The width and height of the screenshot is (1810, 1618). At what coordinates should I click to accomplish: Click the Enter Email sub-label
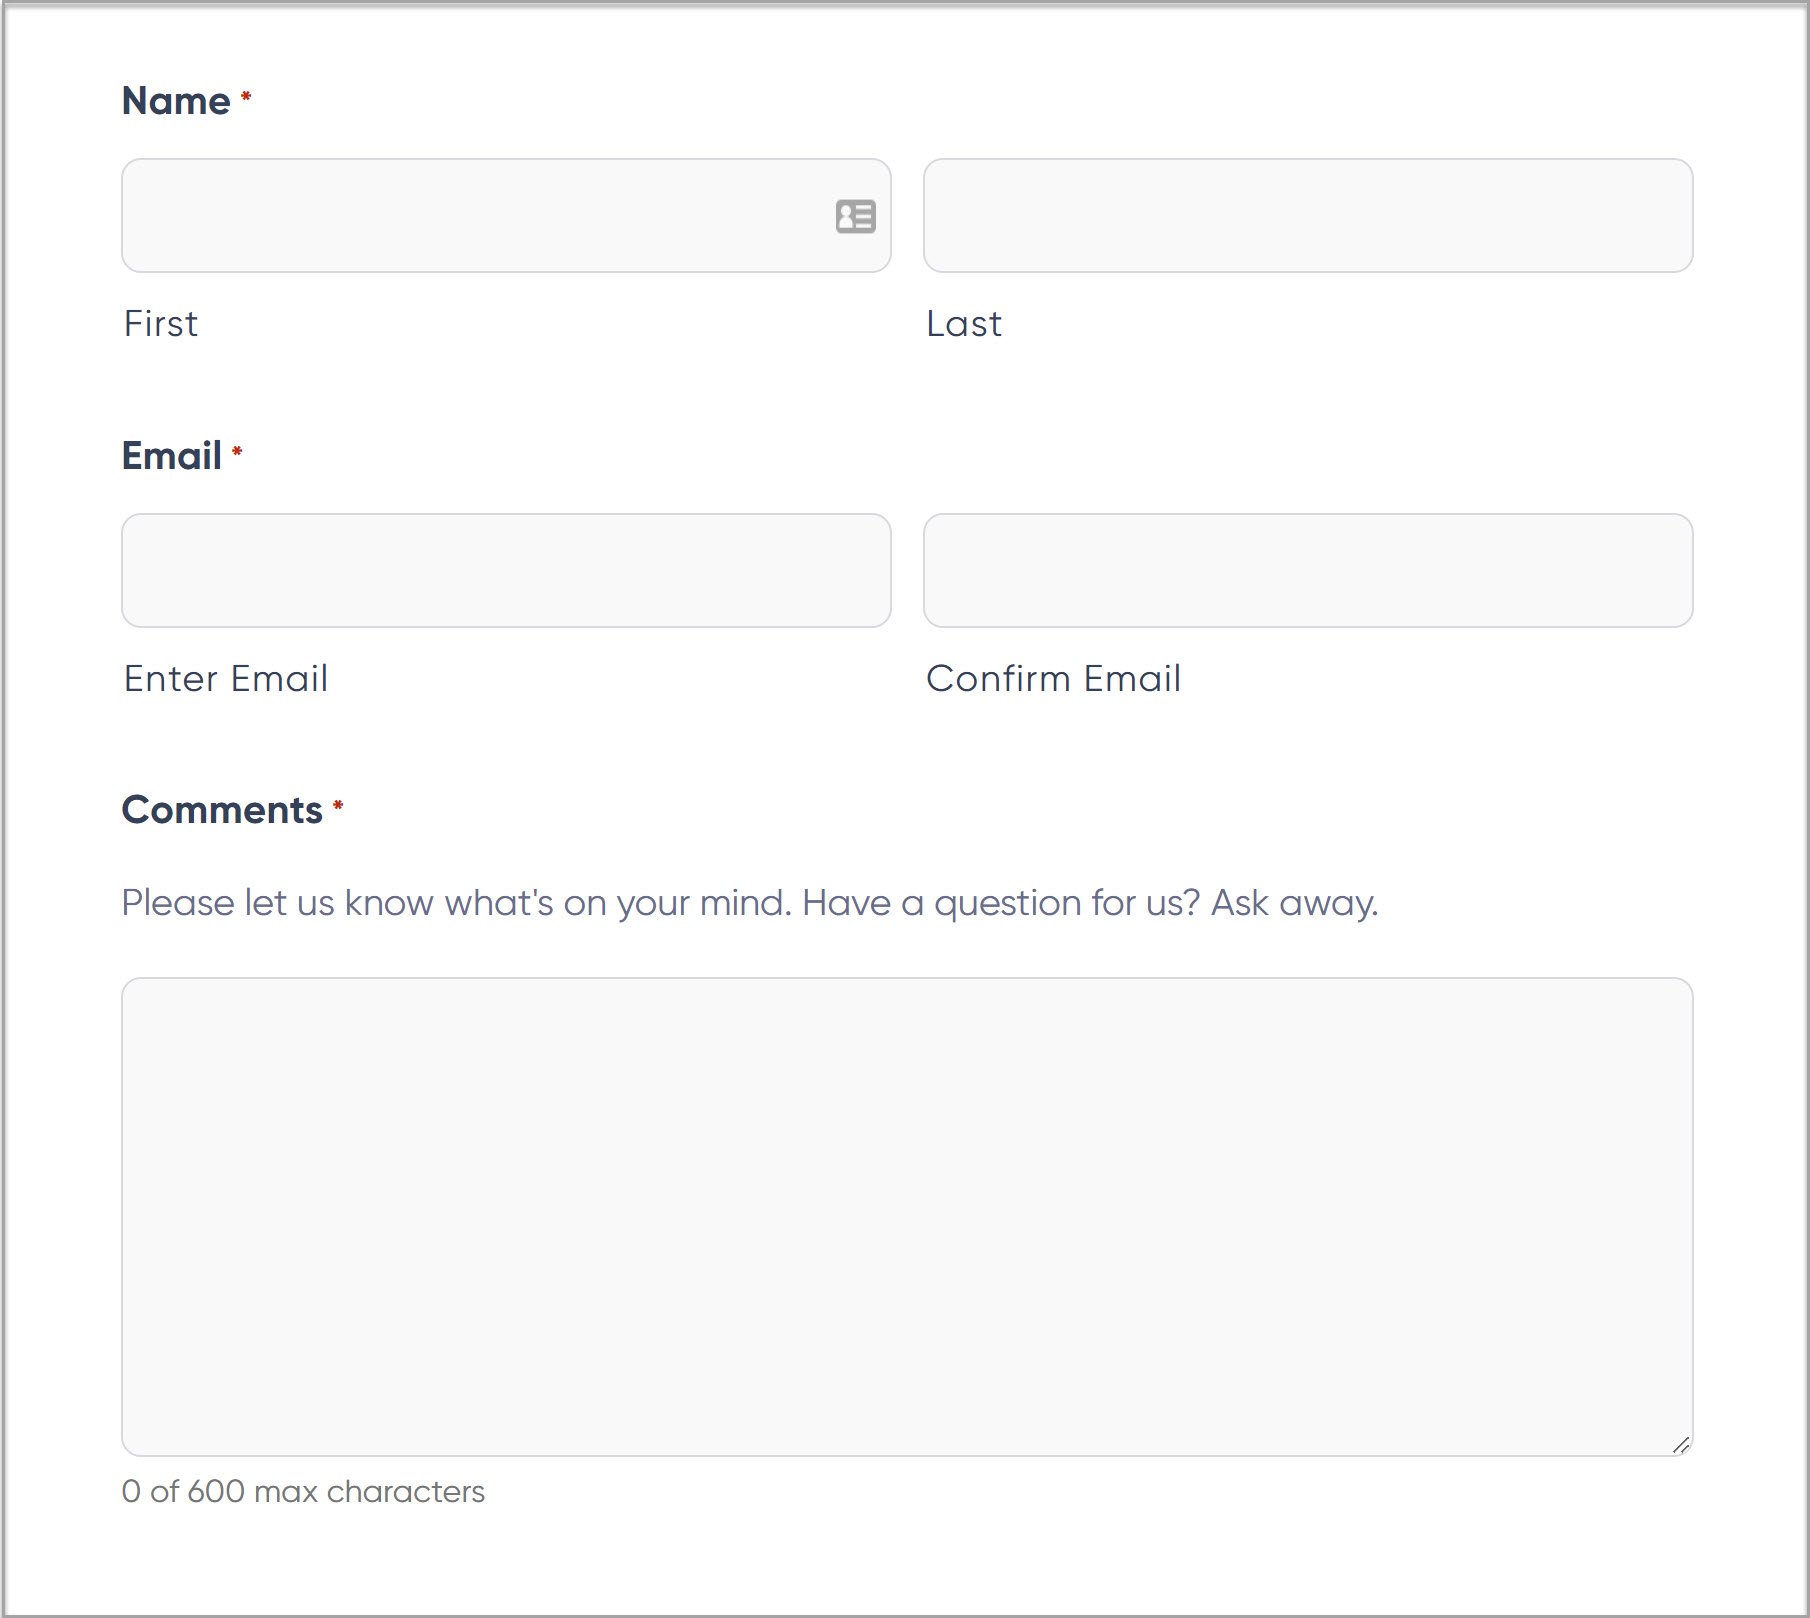(x=226, y=679)
